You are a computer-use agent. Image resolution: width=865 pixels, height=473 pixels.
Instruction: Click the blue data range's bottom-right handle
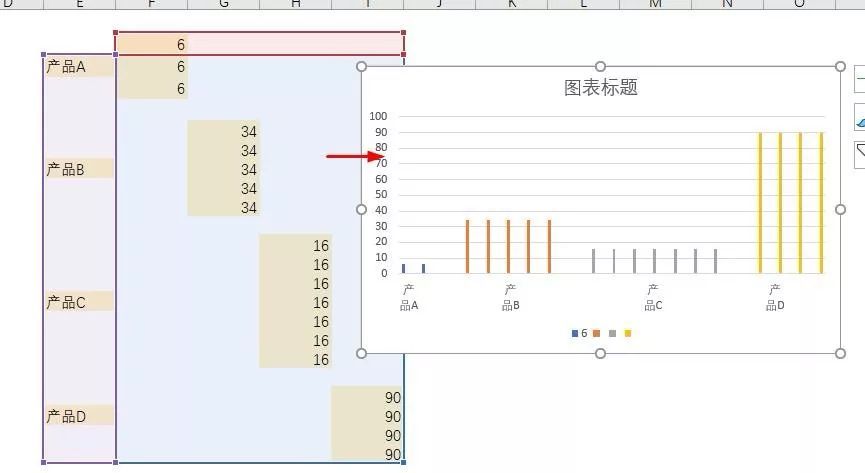[x=403, y=462]
